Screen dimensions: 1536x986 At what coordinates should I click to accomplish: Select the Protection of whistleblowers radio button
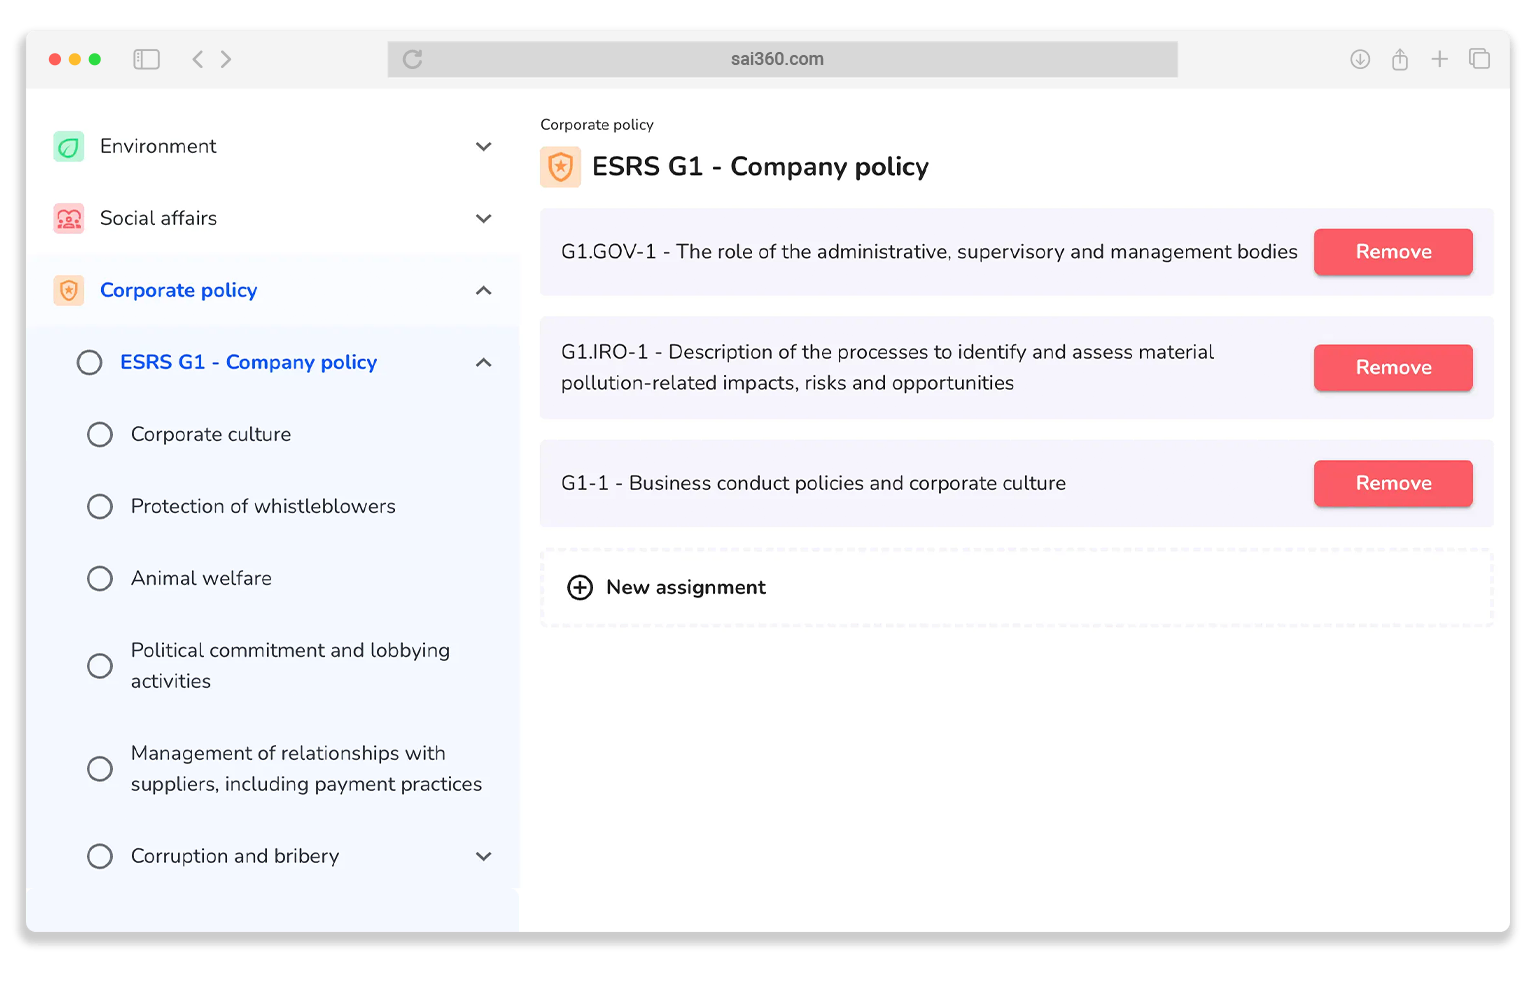100,507
